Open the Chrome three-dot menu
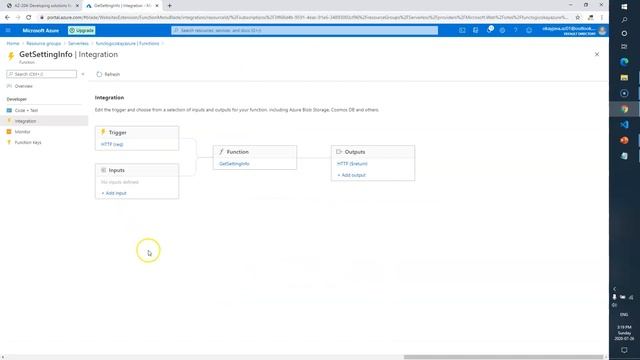 pos(602,18)
